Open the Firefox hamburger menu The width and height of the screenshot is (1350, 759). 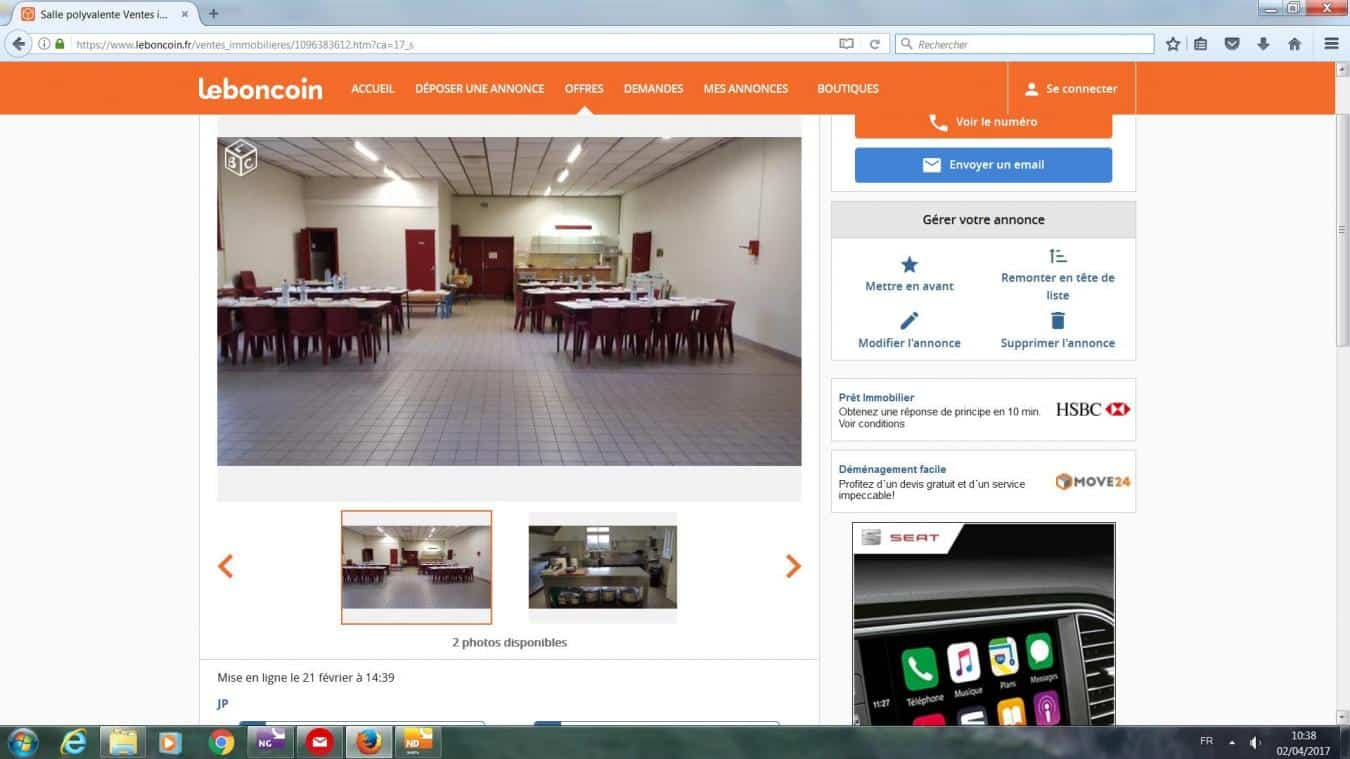point(1331,44)
